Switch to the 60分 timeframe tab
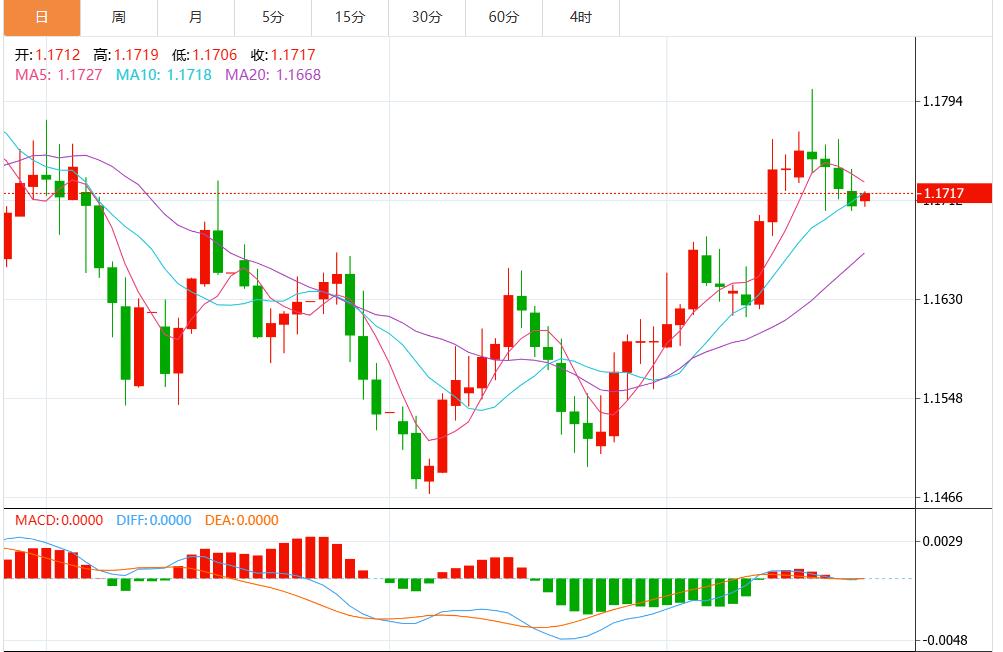This screenshot has width=1003, height=652. tap(503, 18)
